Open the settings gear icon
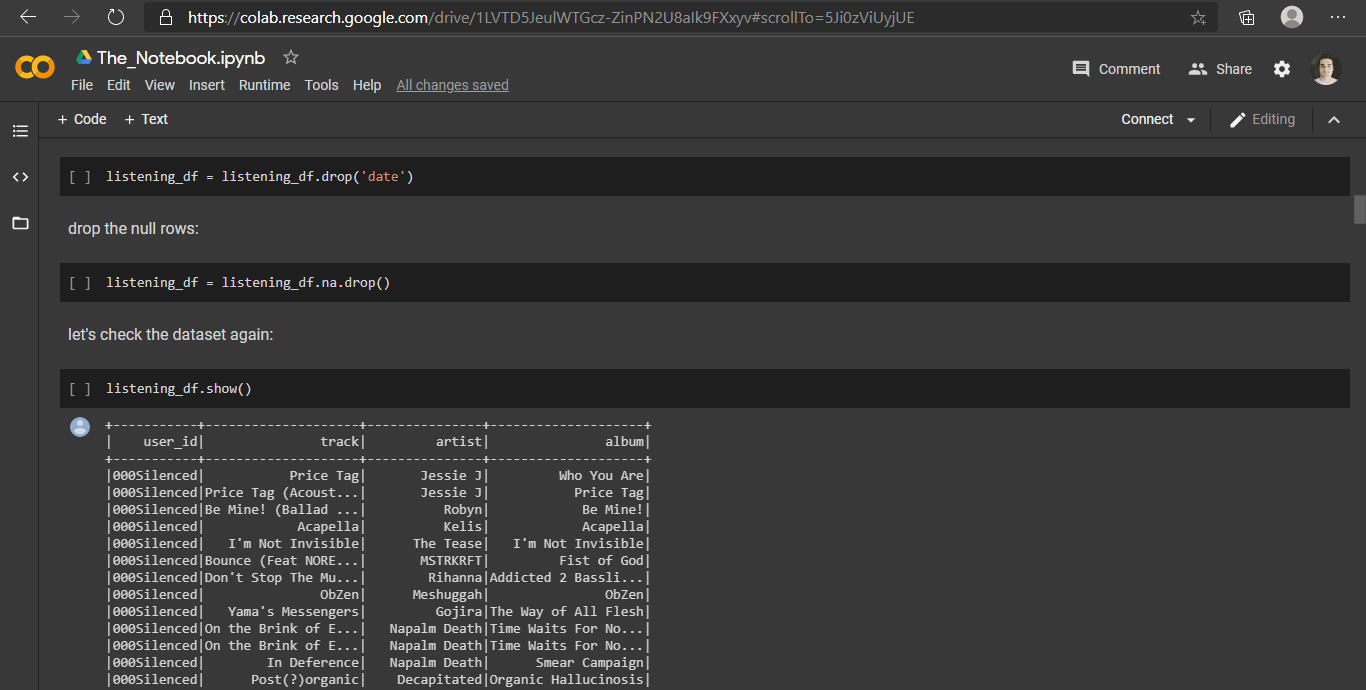 pos(1282,69)
